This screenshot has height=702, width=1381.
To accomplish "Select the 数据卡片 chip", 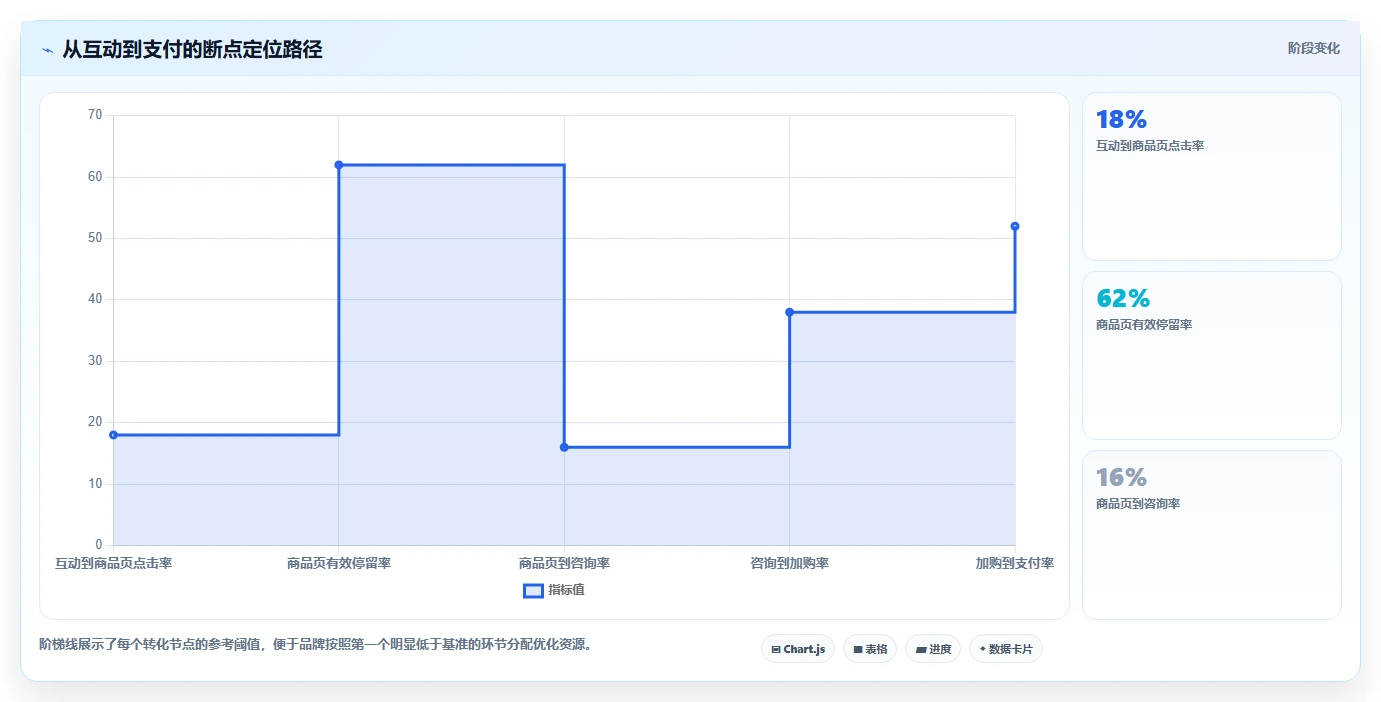I will [x=1006, y=649].
